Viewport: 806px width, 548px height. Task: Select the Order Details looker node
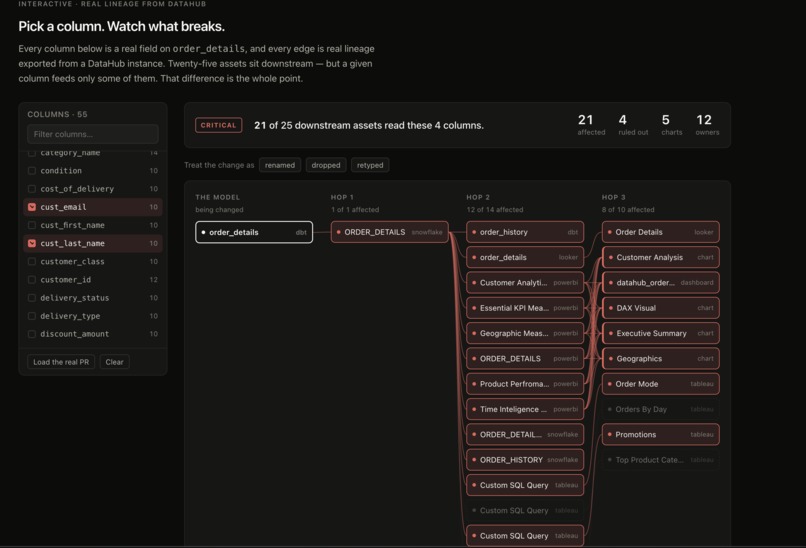[661, 232]
